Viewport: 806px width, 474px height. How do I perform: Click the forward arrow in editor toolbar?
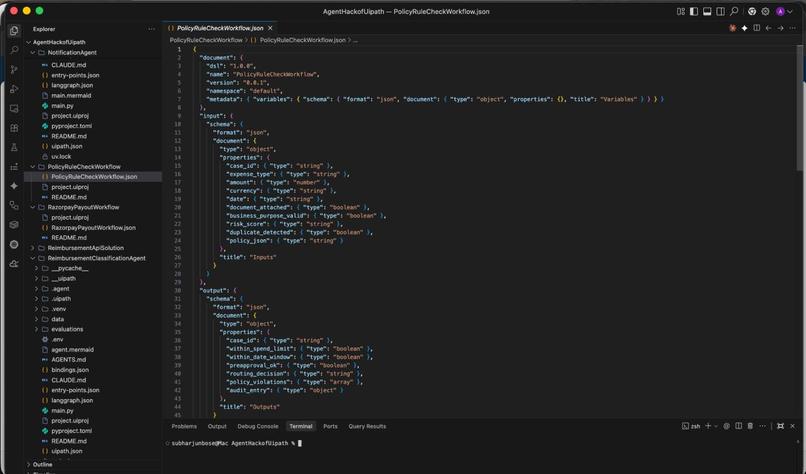point(780,28)
